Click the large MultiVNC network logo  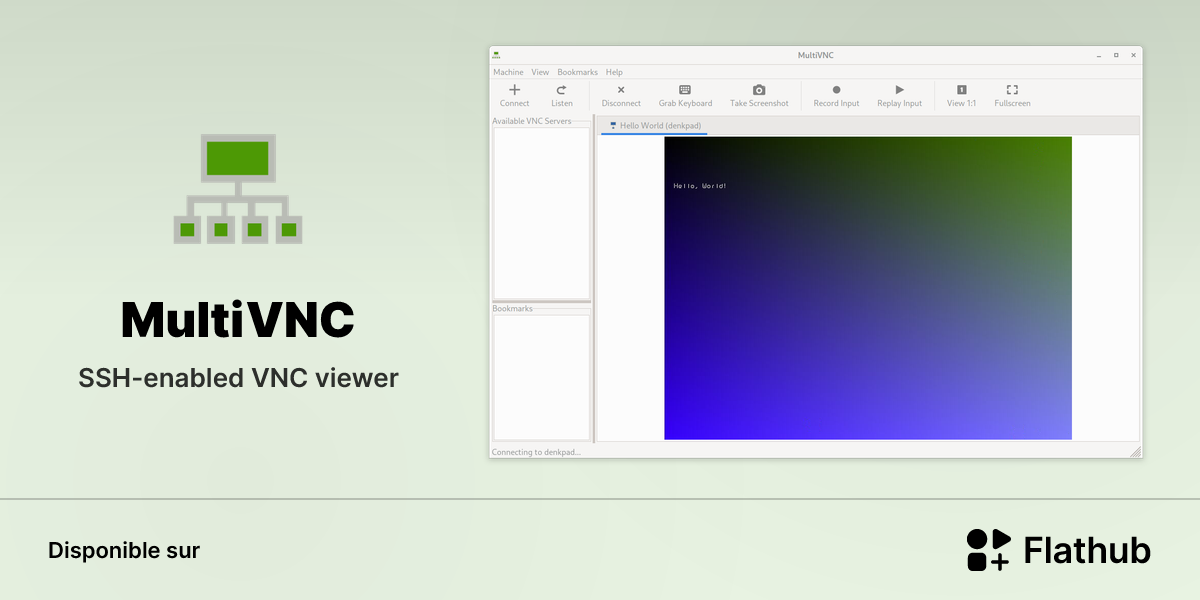[237, 189]
